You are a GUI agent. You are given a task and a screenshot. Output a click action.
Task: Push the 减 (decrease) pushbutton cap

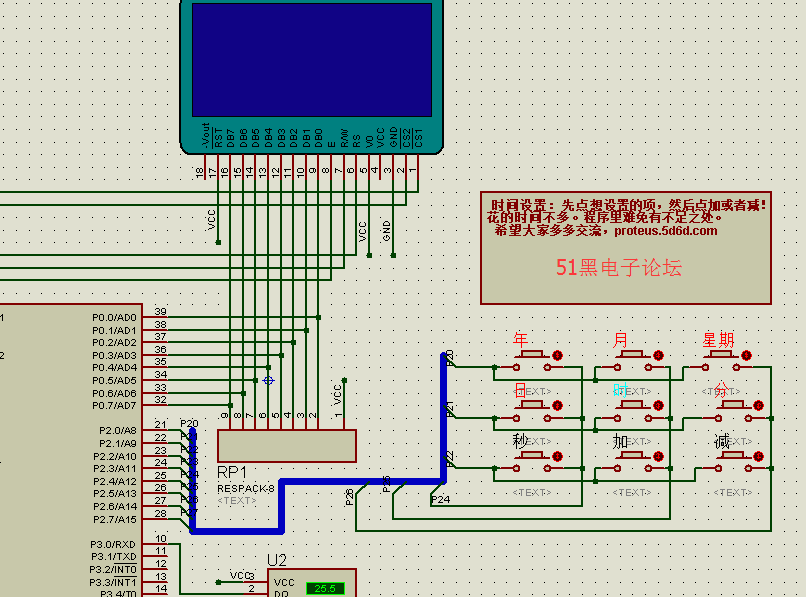[733, 455]
